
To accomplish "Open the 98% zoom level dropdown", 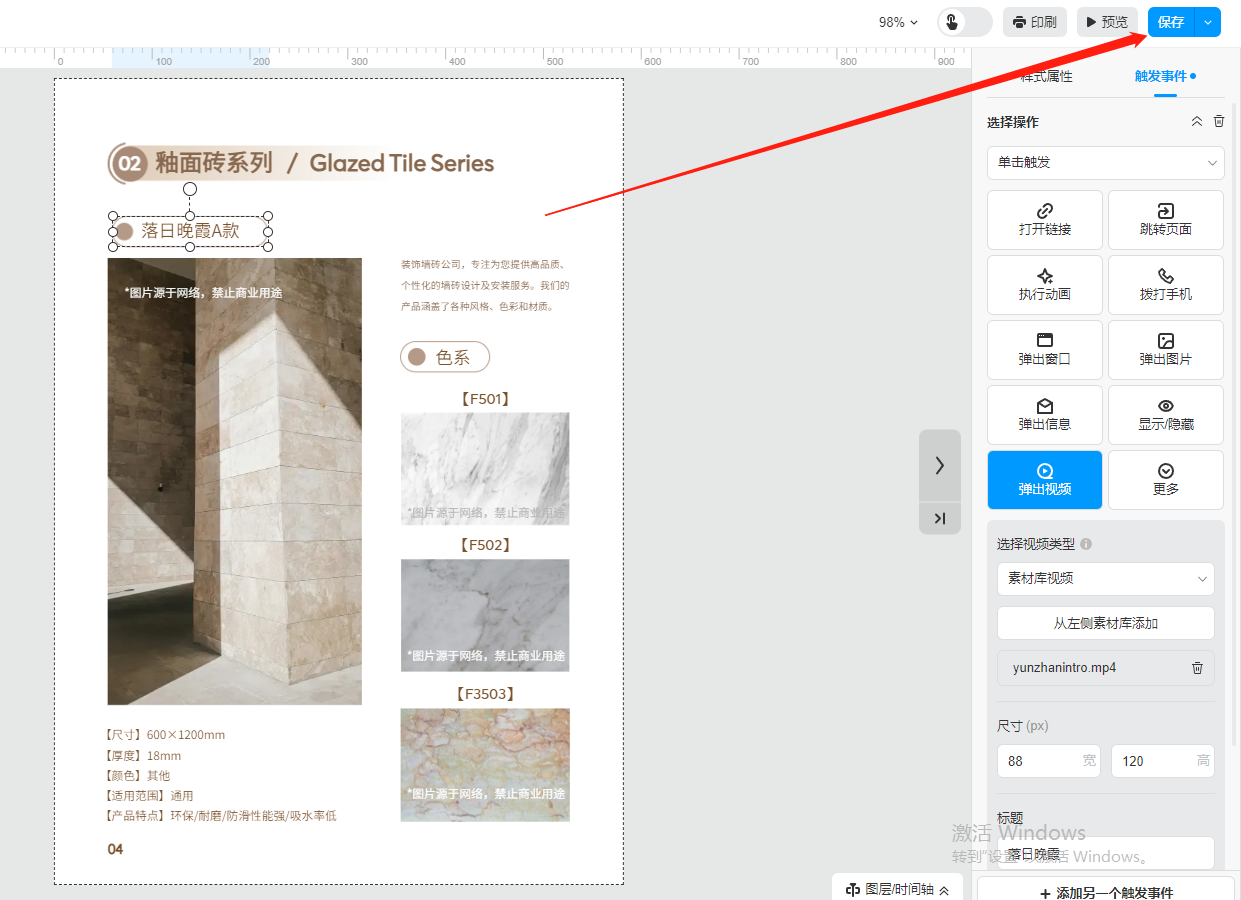I will click(898, 22).
